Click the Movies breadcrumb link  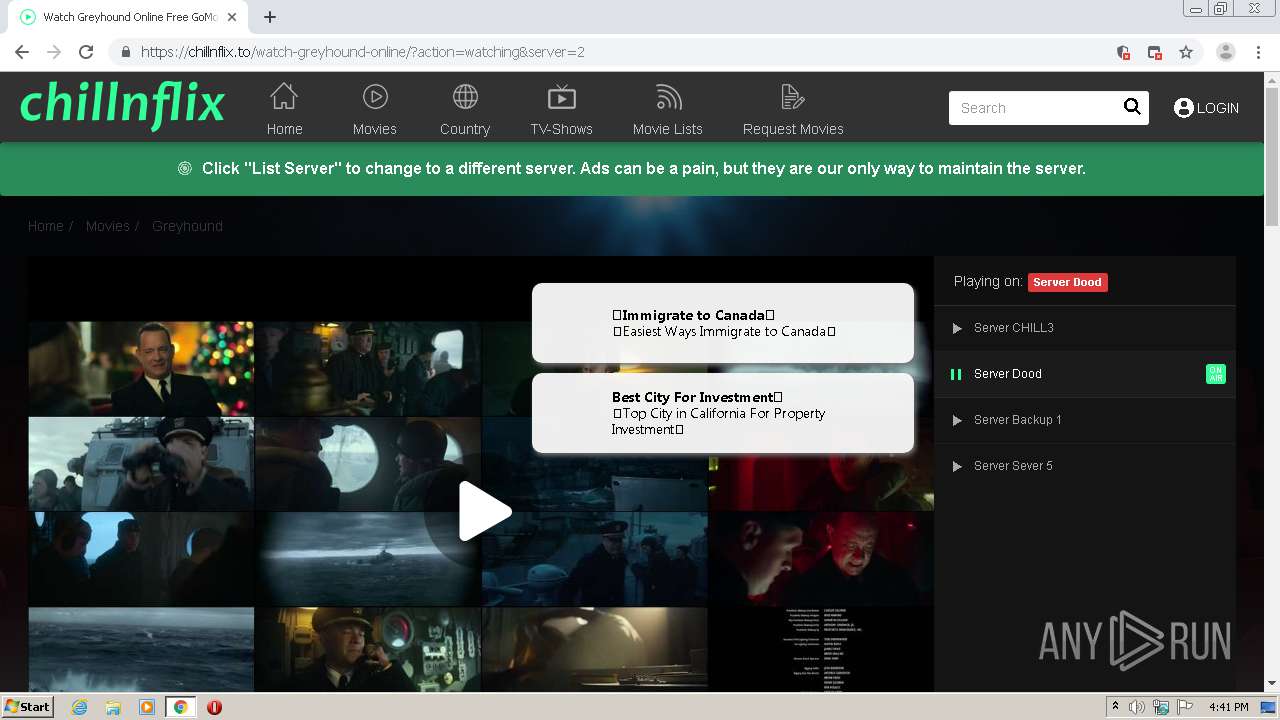click(107, 226)
